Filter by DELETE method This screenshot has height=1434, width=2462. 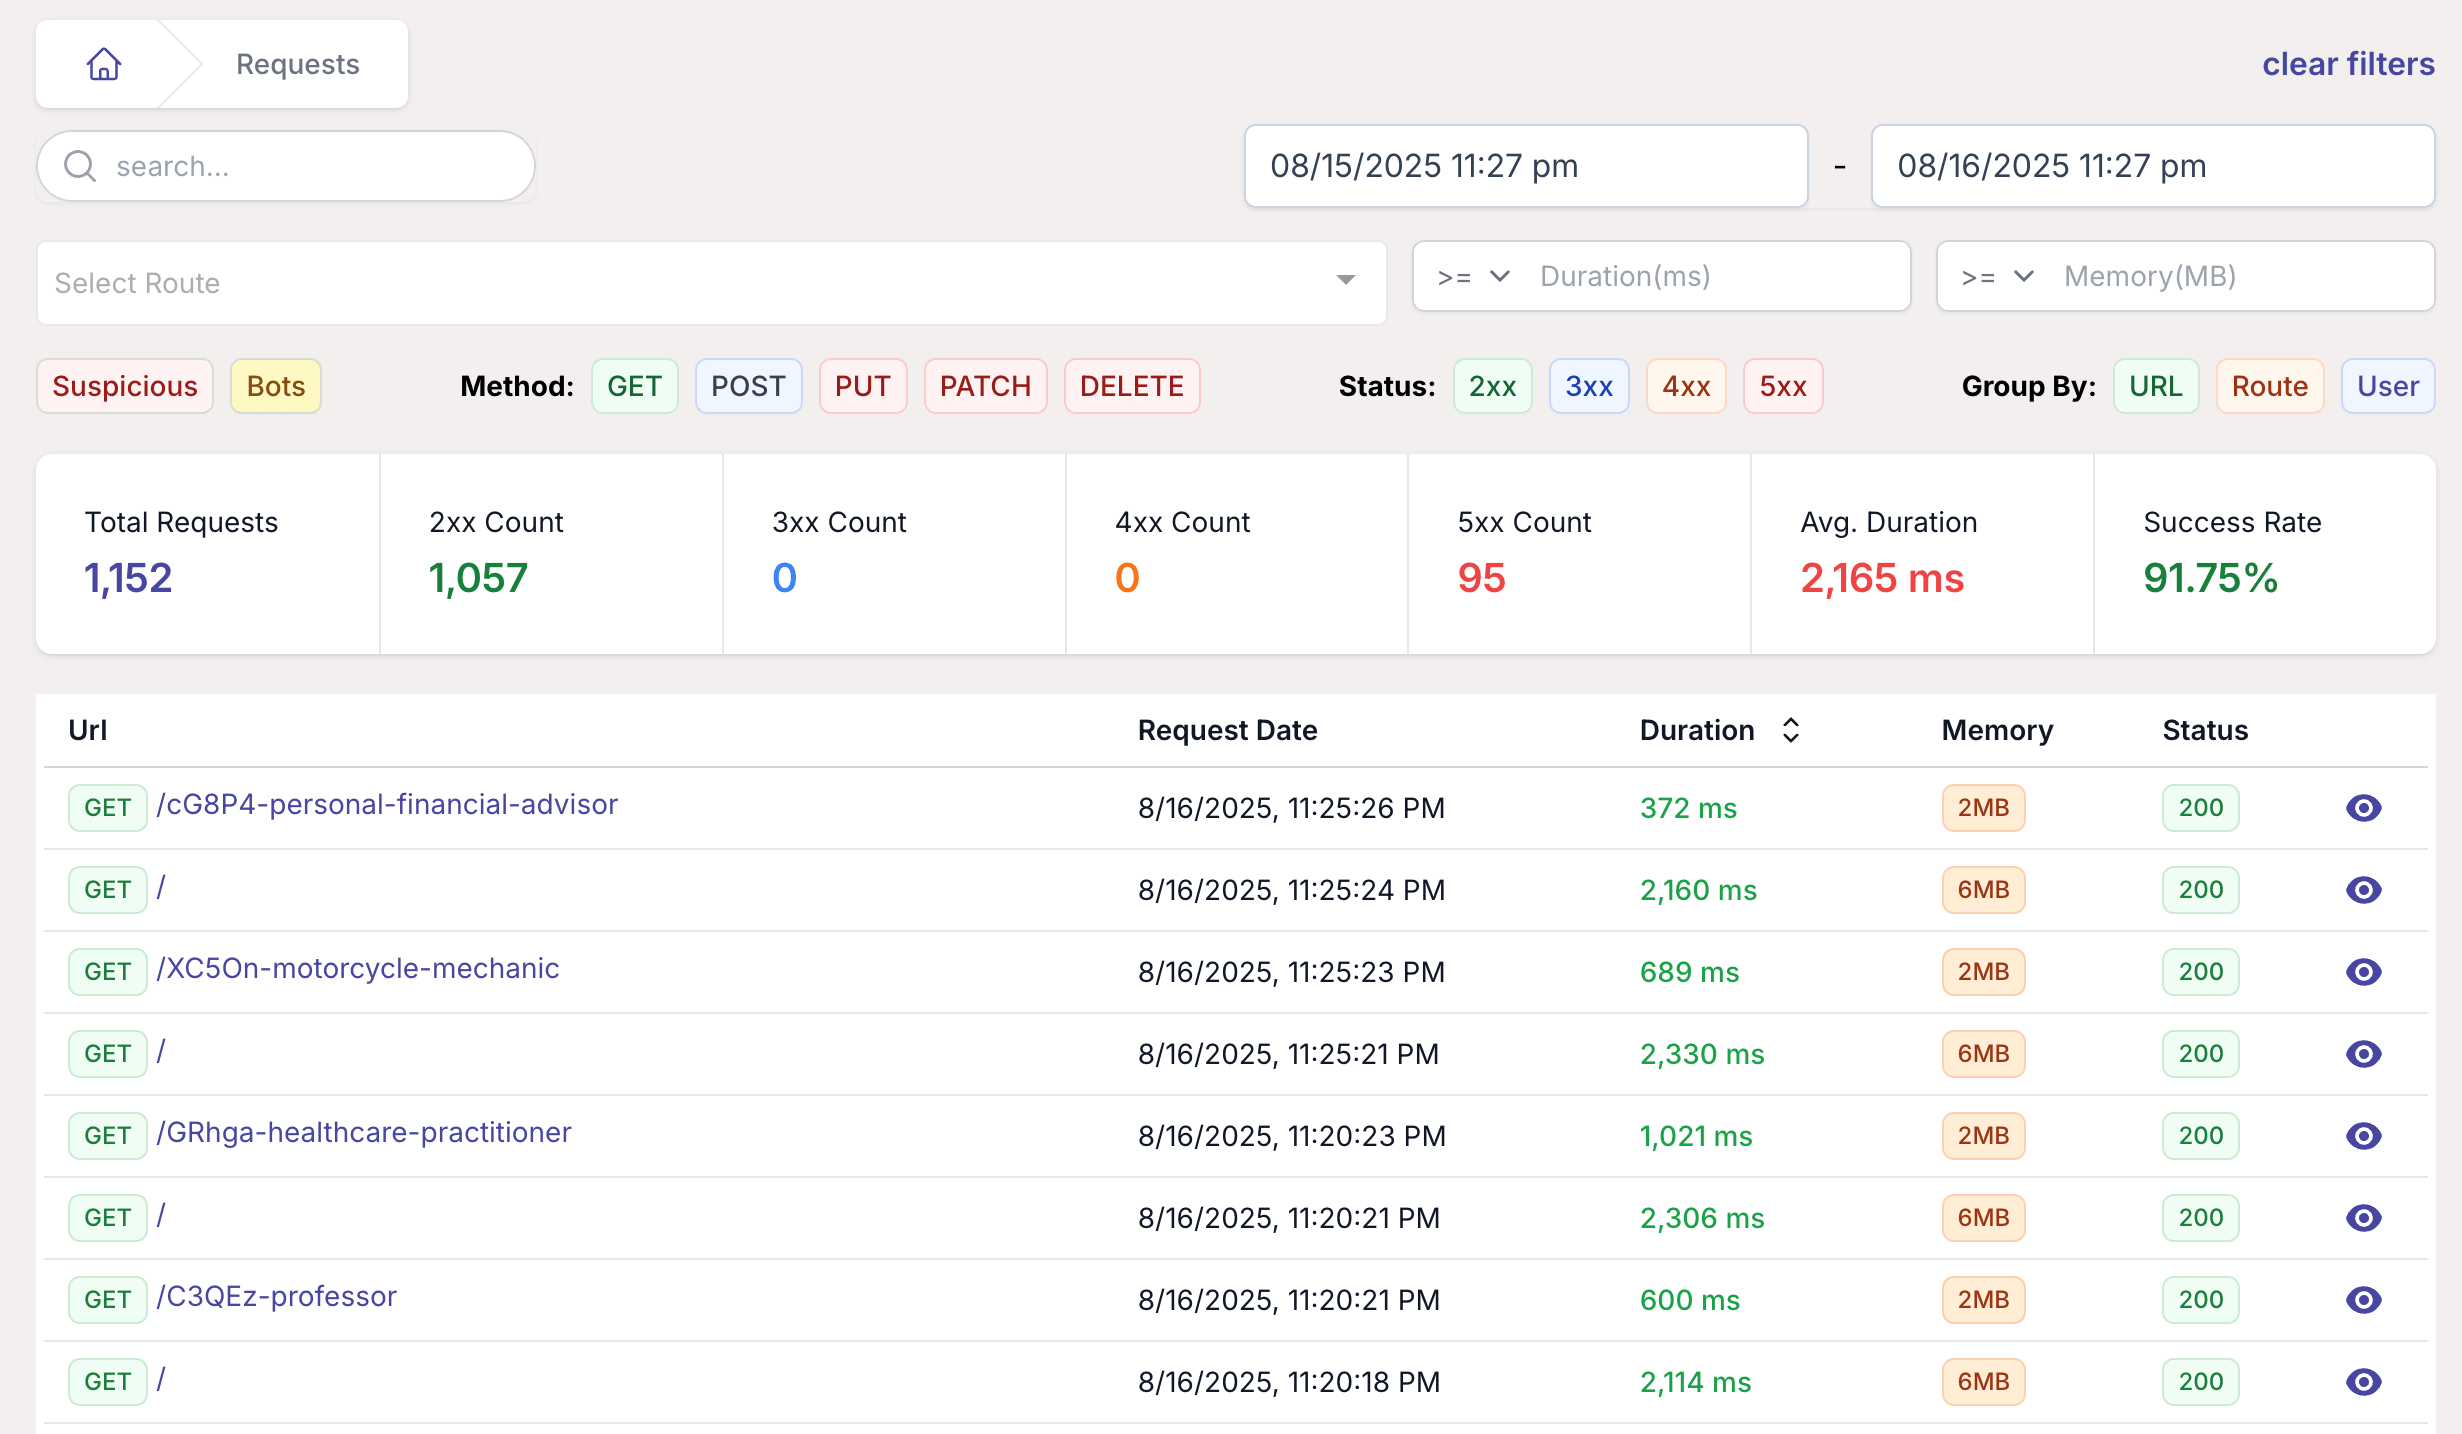(x=1132, y=386)
